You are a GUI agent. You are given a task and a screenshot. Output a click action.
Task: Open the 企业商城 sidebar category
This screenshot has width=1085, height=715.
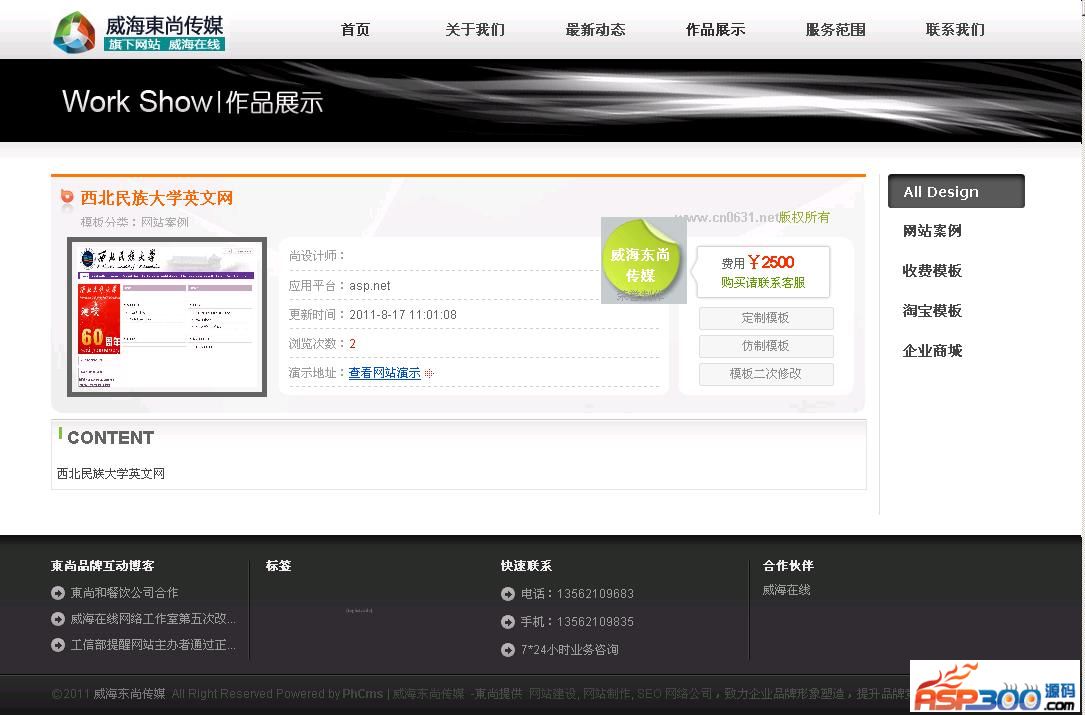pyautogui.click(x=932, y=351)
